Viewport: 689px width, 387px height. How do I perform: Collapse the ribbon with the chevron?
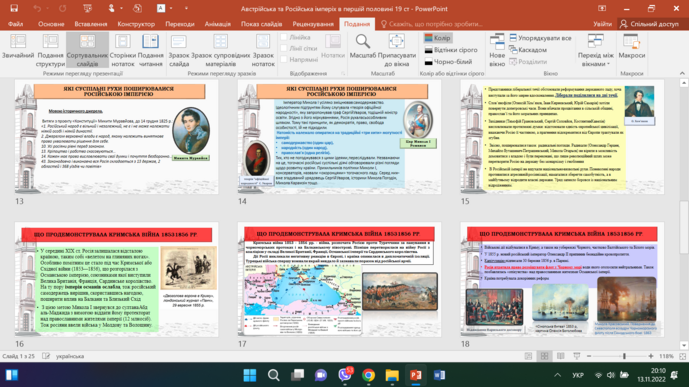point(682,73)
